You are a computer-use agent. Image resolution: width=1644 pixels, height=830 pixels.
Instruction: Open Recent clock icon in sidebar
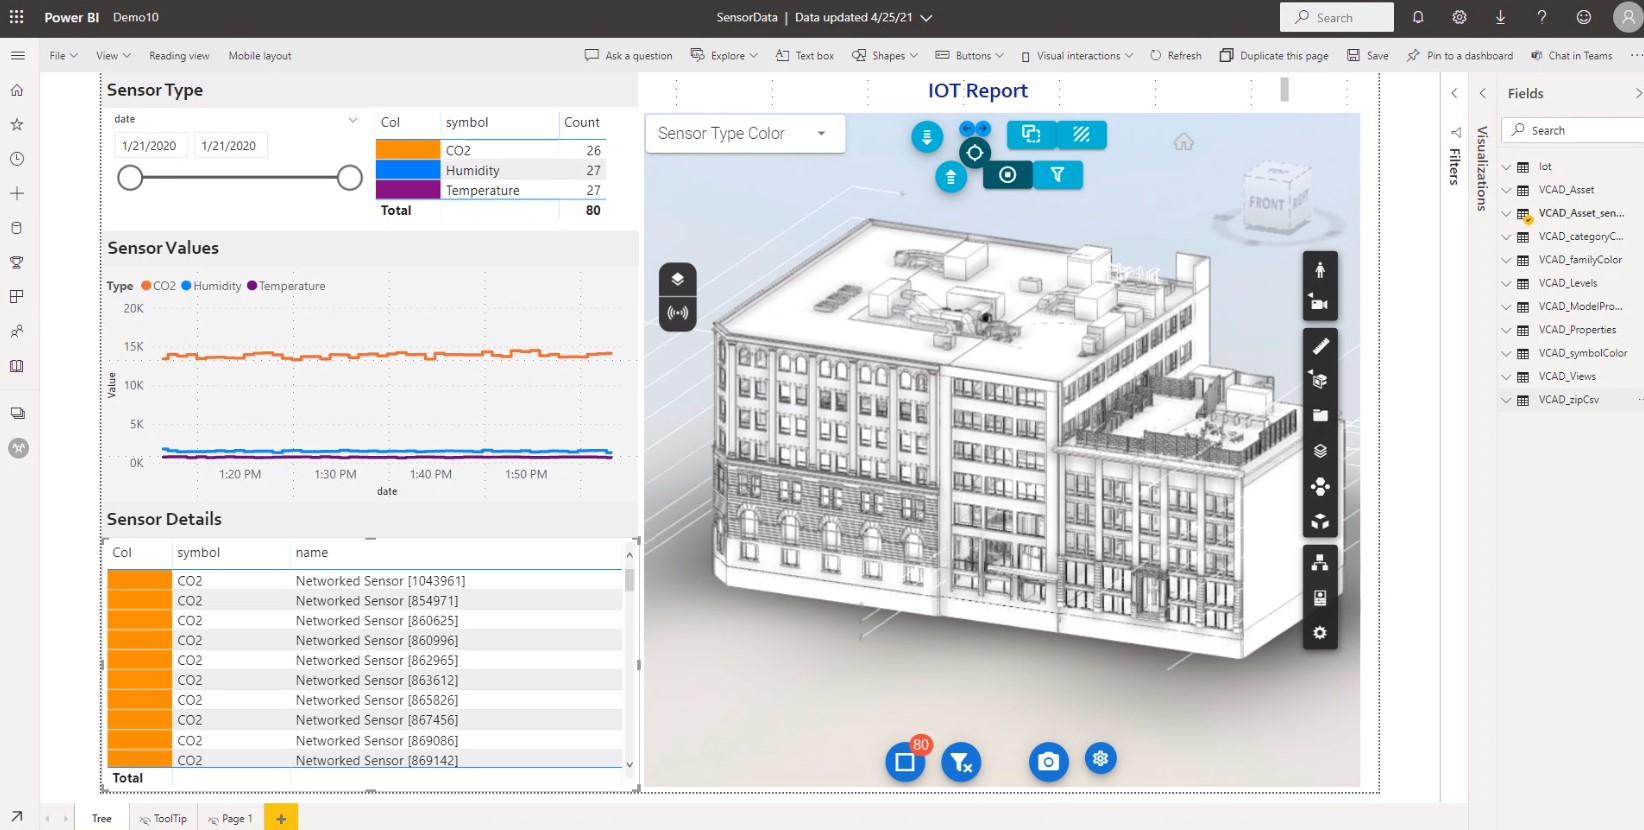(x=17, y=159)
